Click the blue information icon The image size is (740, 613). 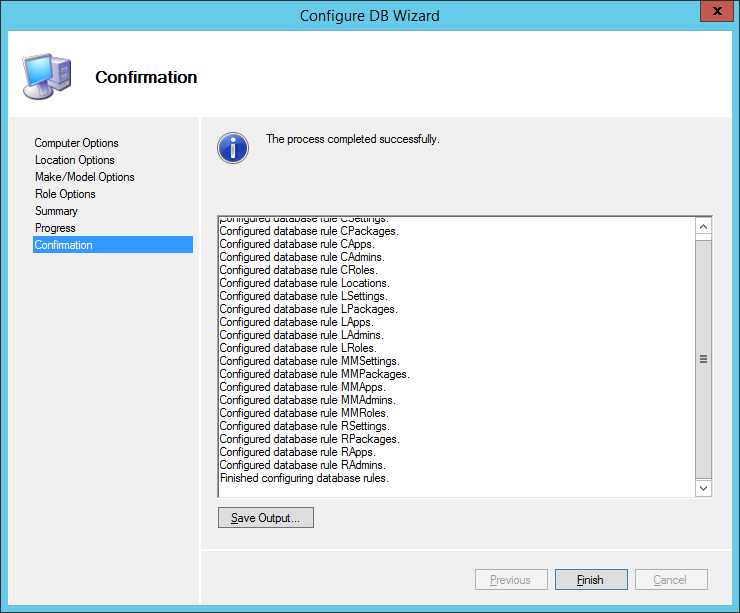coord(232,148)
